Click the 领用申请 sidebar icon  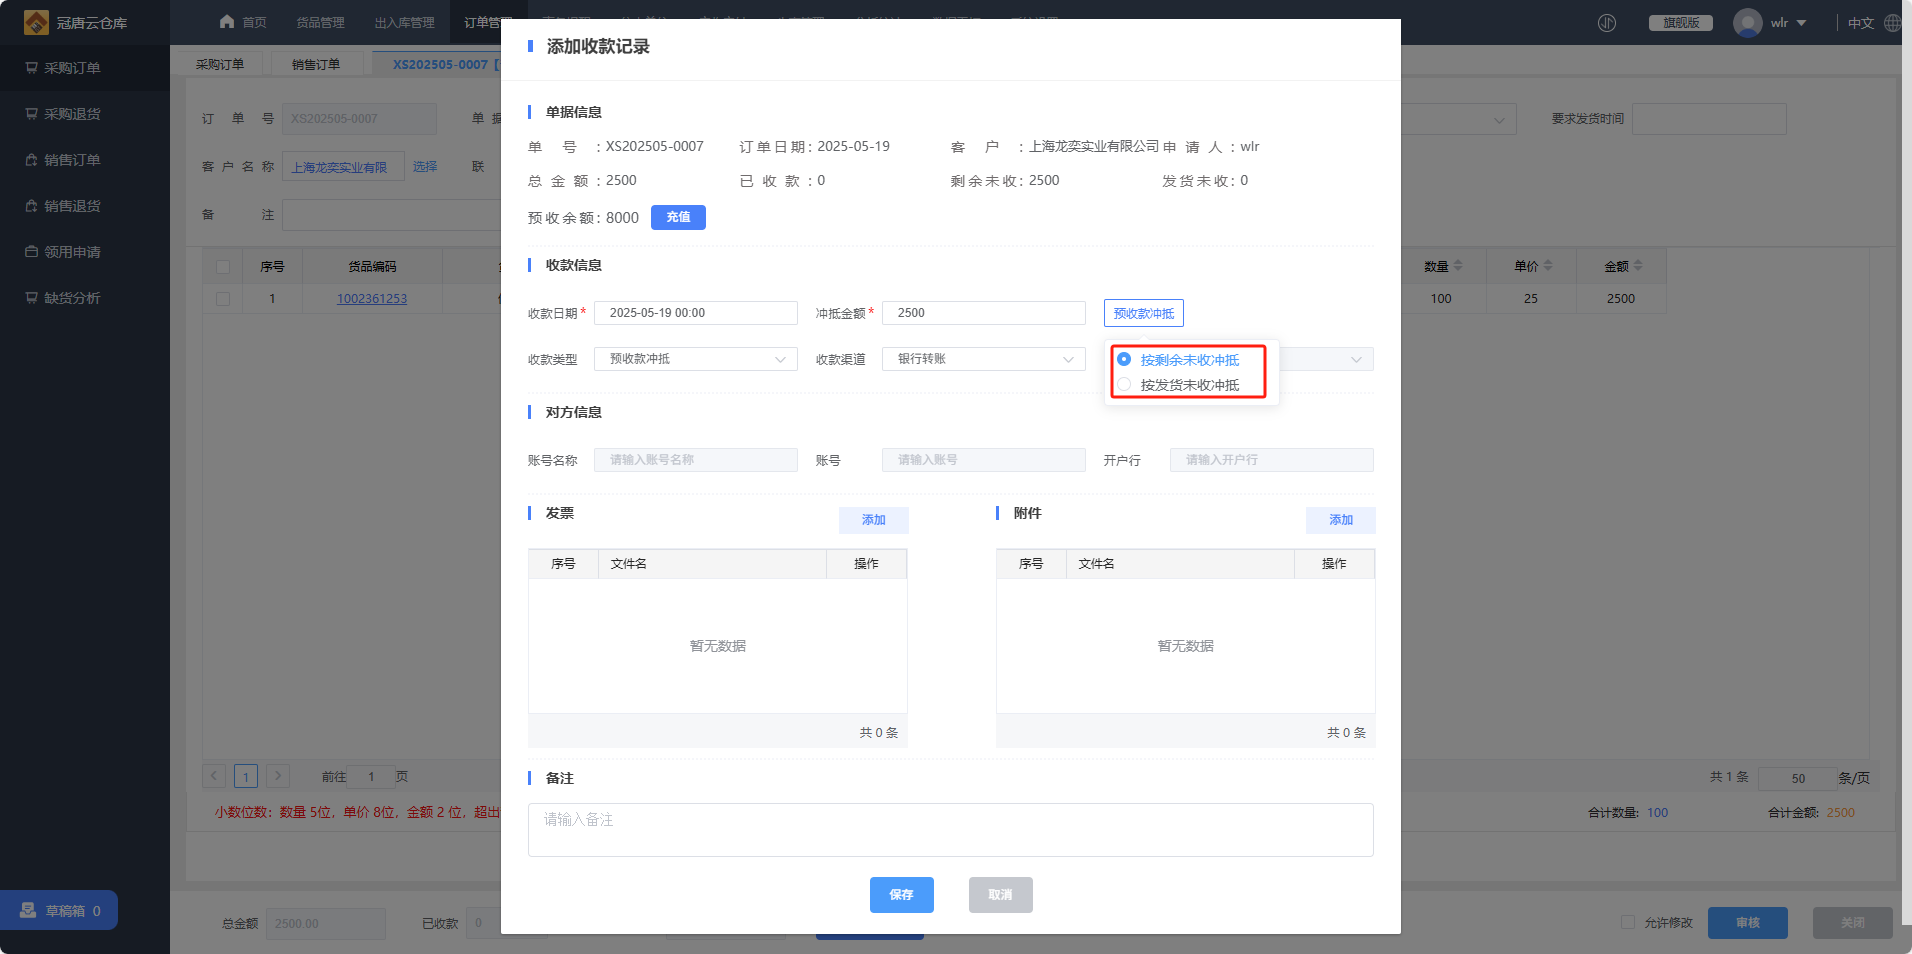32,252
